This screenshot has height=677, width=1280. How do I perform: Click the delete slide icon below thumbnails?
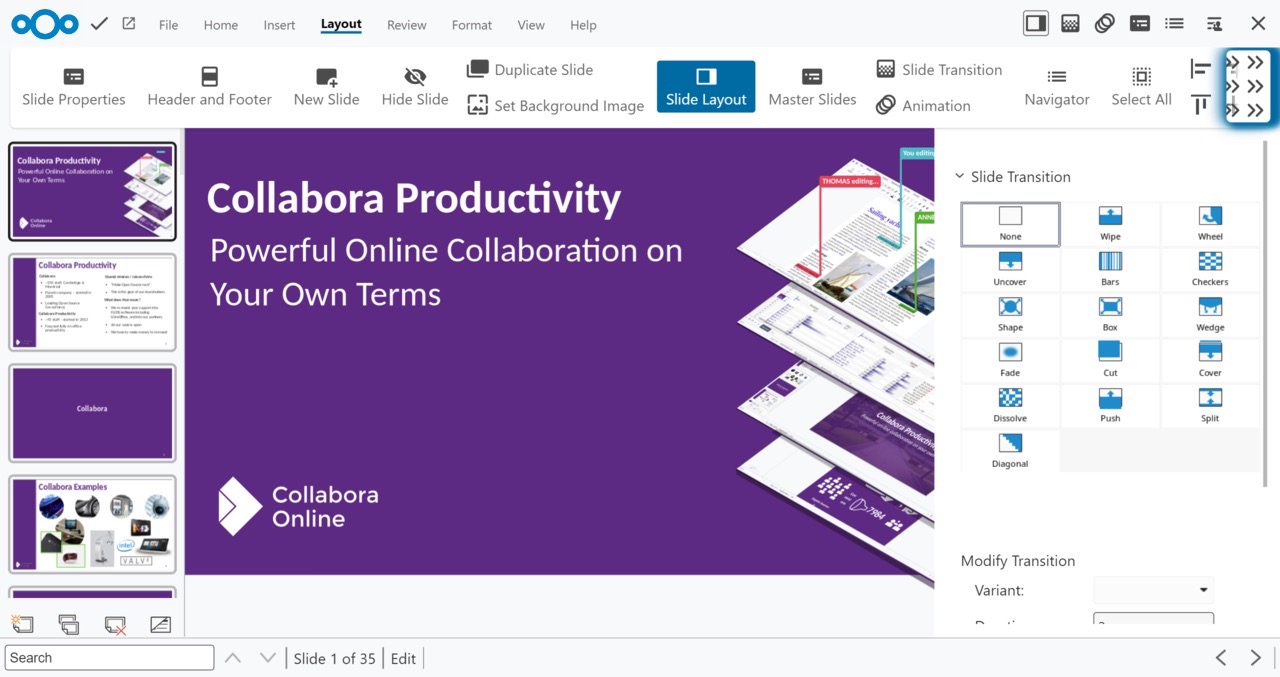pyautogui.click(x=115, y=625)
